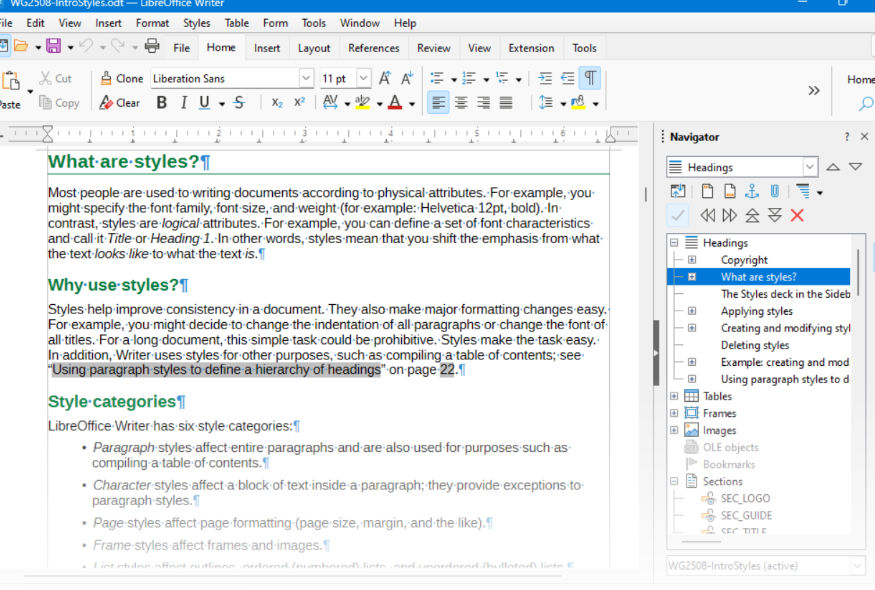This screenshot has height=590, width=875.
Task: Select the outline list format icon
Action: (x=502, y=79)
